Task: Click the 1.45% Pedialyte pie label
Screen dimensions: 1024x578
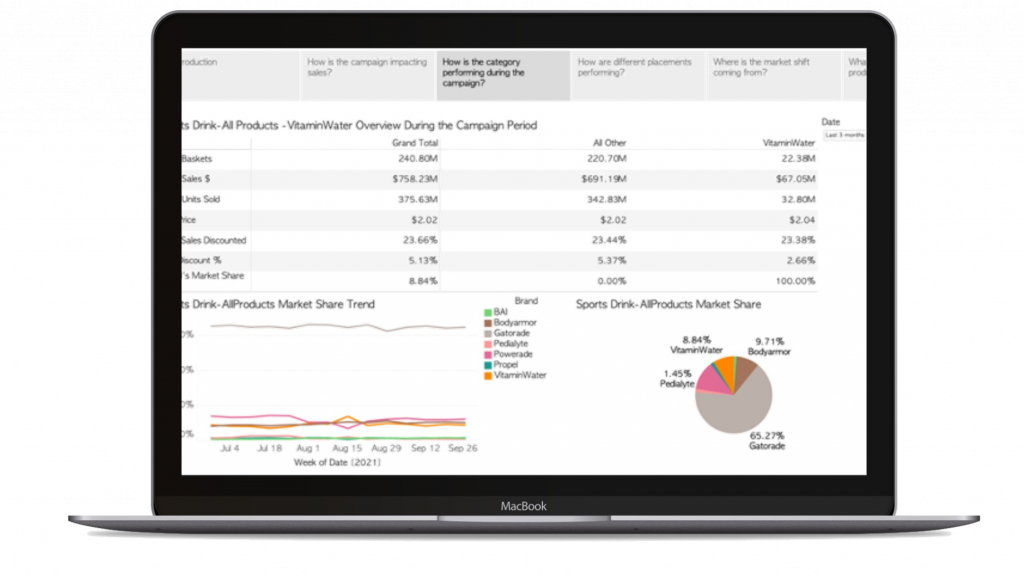Action: tap(677, 379)
